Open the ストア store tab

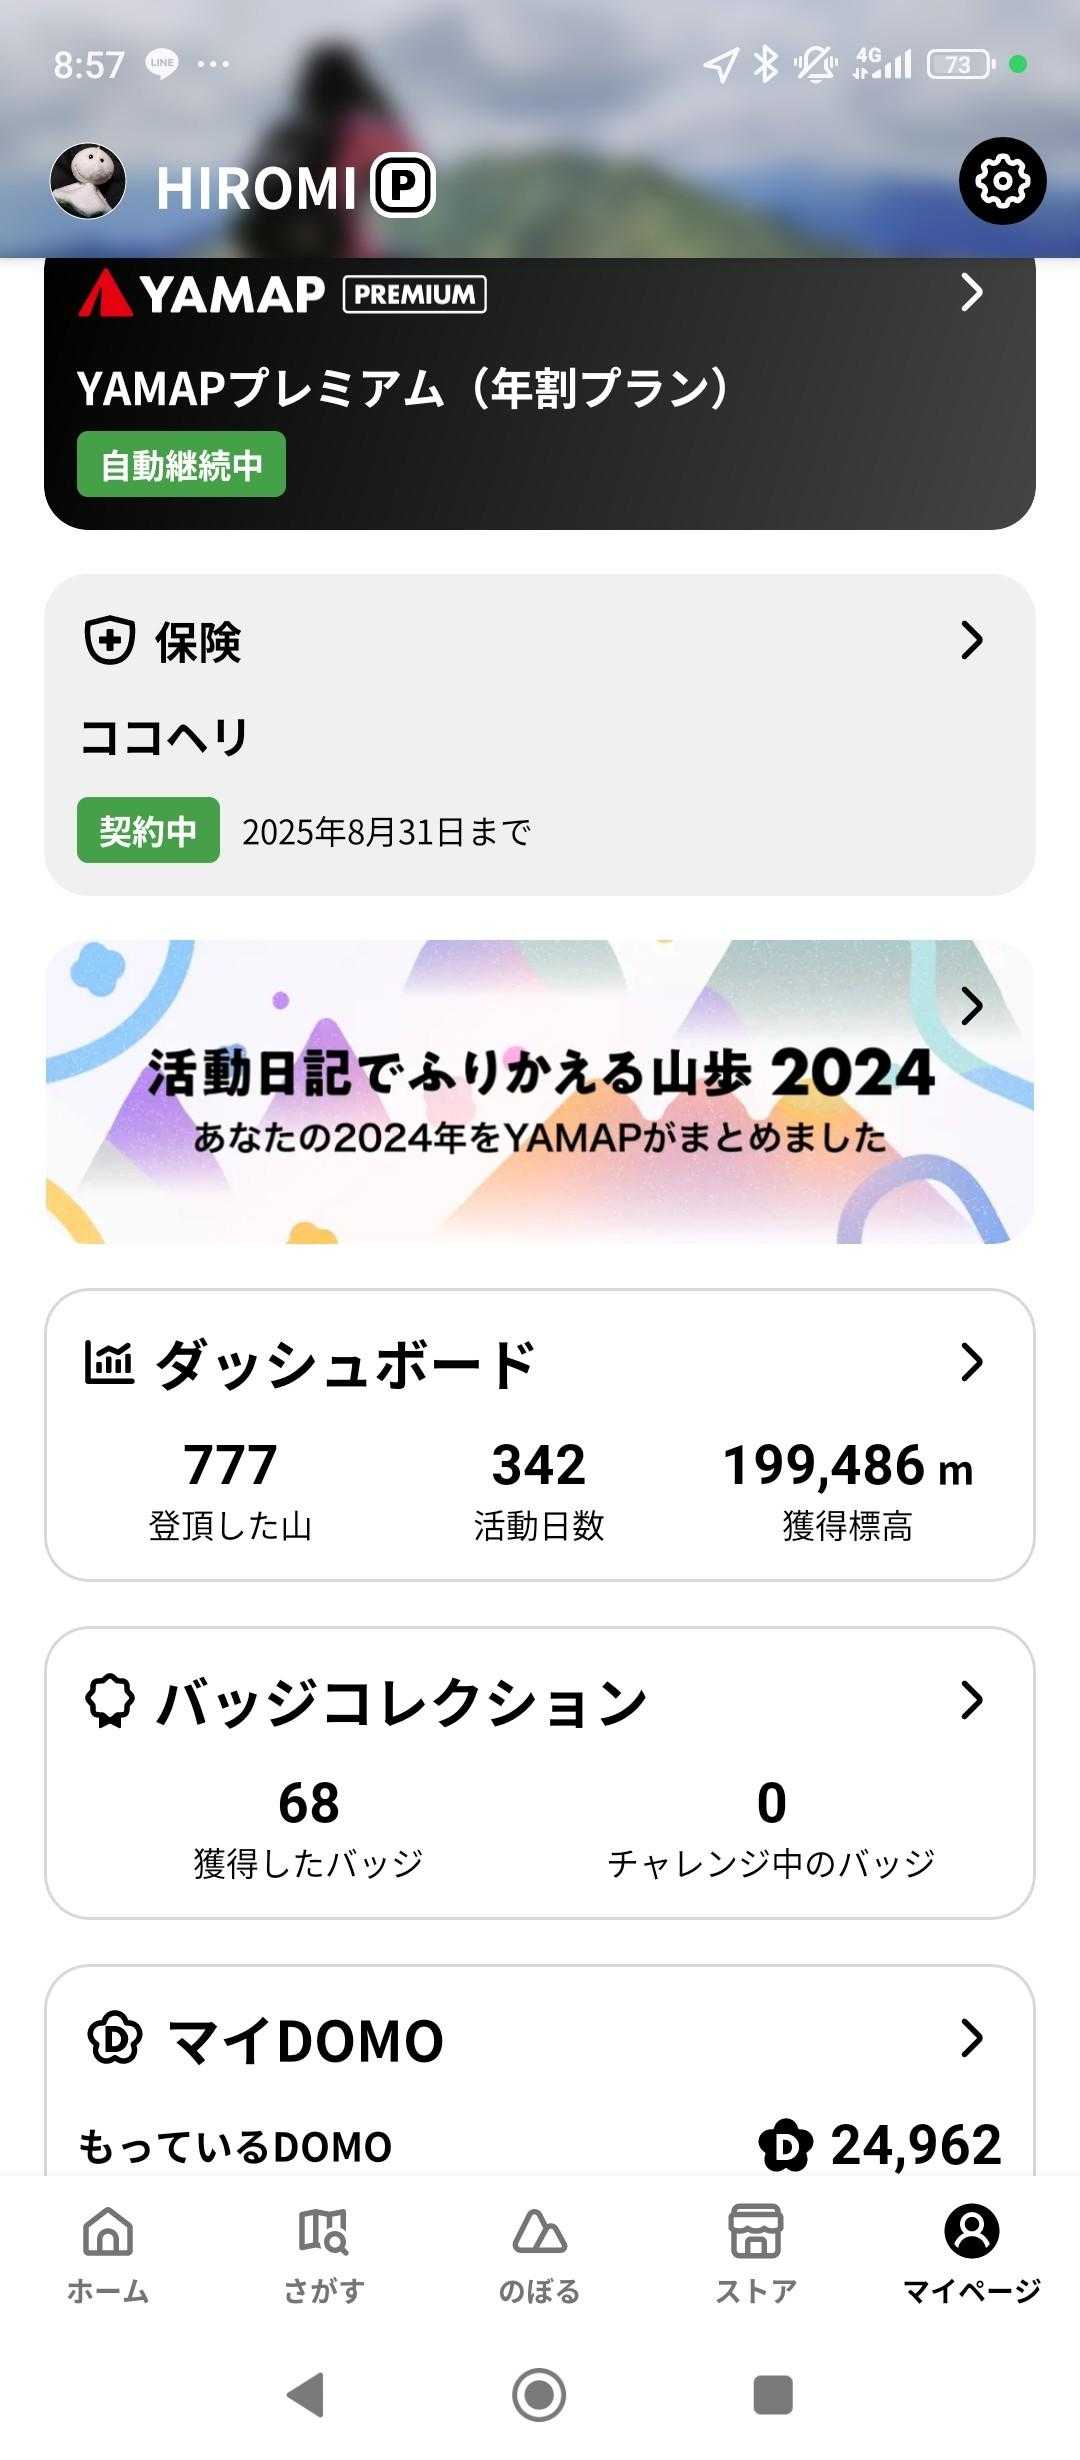pos(756,2250)
